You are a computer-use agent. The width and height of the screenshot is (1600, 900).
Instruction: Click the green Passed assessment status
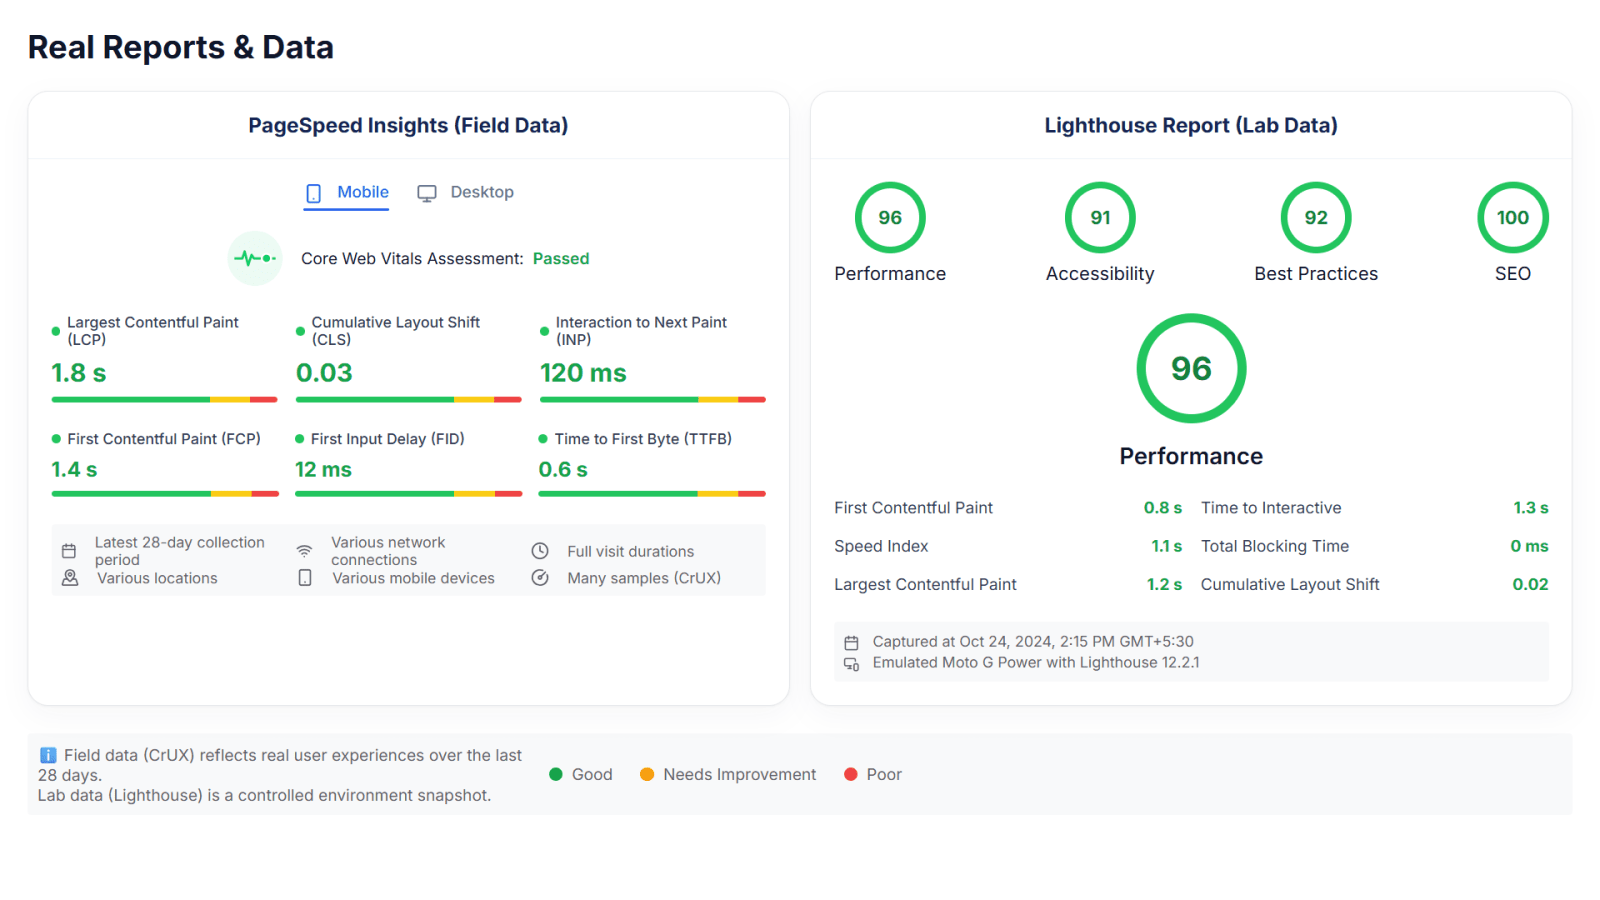click(561, 259)
